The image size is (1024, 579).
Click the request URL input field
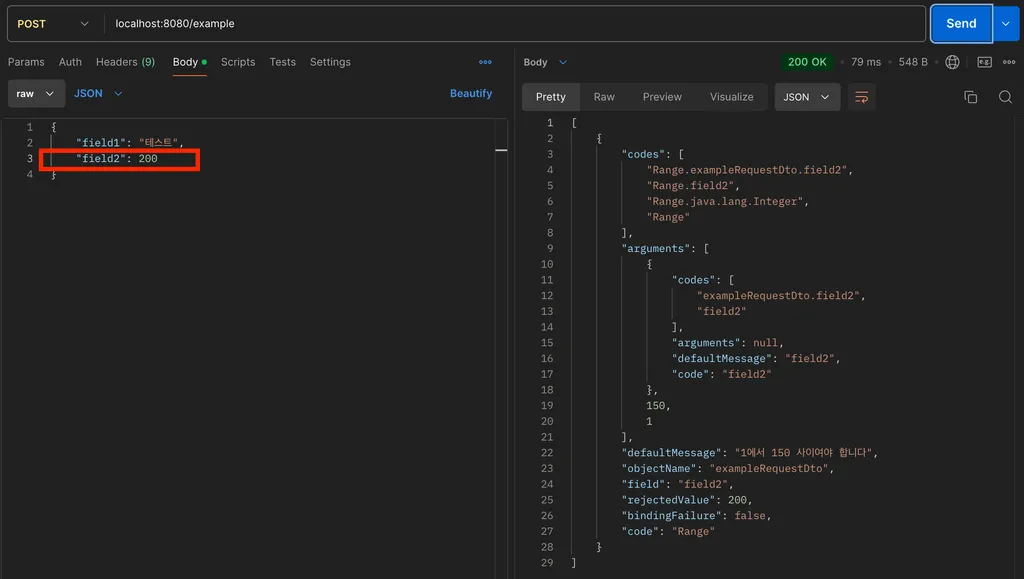pos(516,23)
